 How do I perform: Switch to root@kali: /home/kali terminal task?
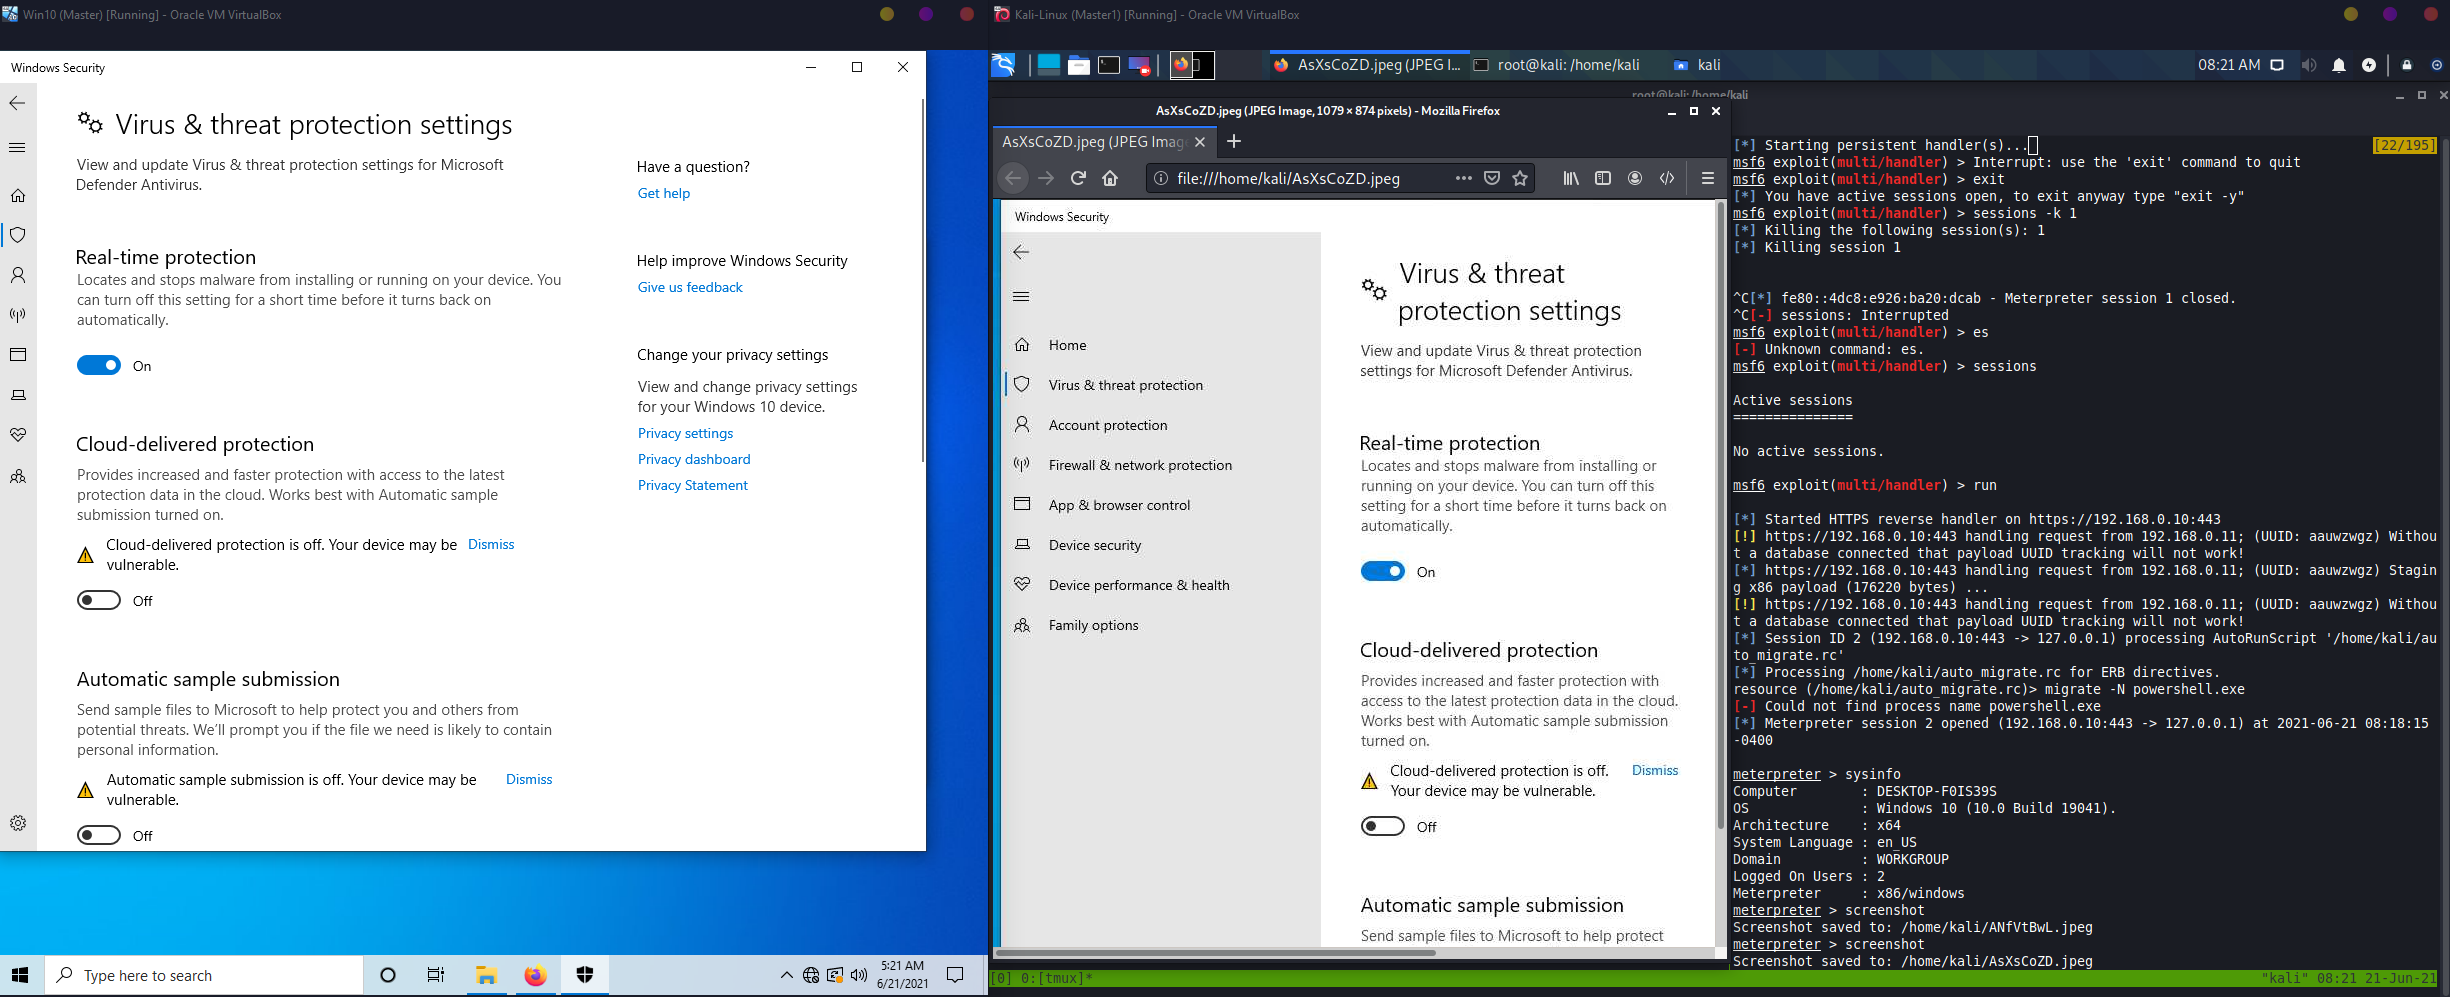(x=1557, y=65)
